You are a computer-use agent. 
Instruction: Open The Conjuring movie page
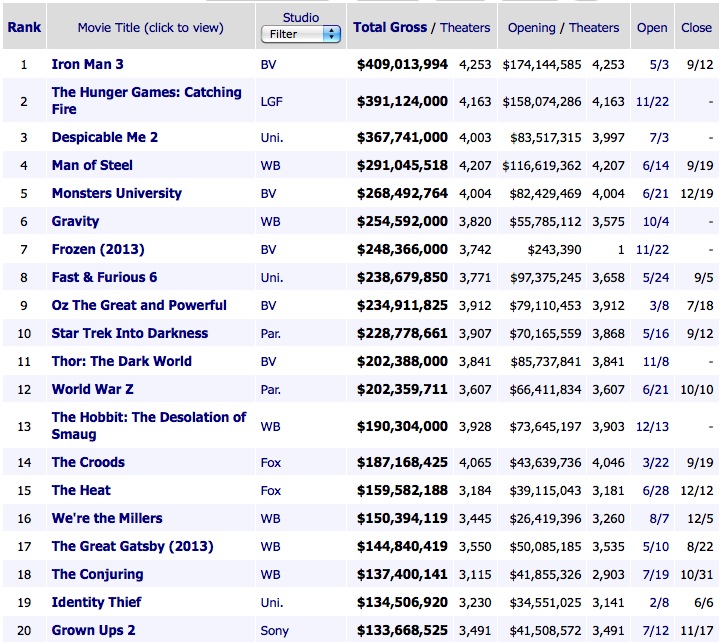(97, 574)
